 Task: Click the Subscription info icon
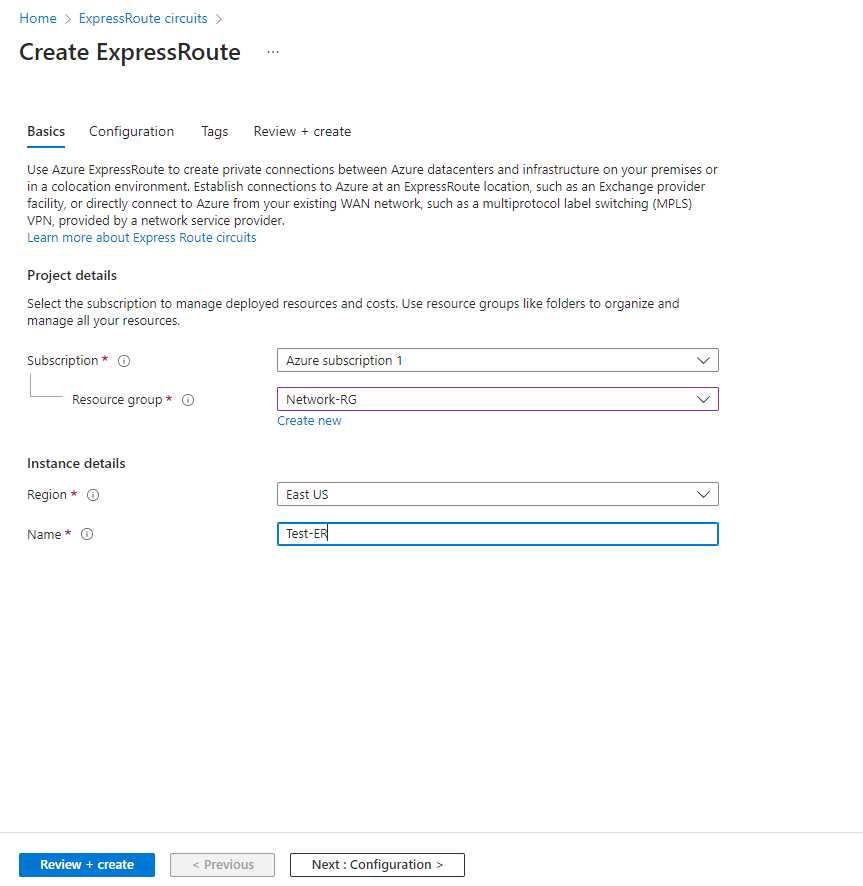(x=125, y=361)
